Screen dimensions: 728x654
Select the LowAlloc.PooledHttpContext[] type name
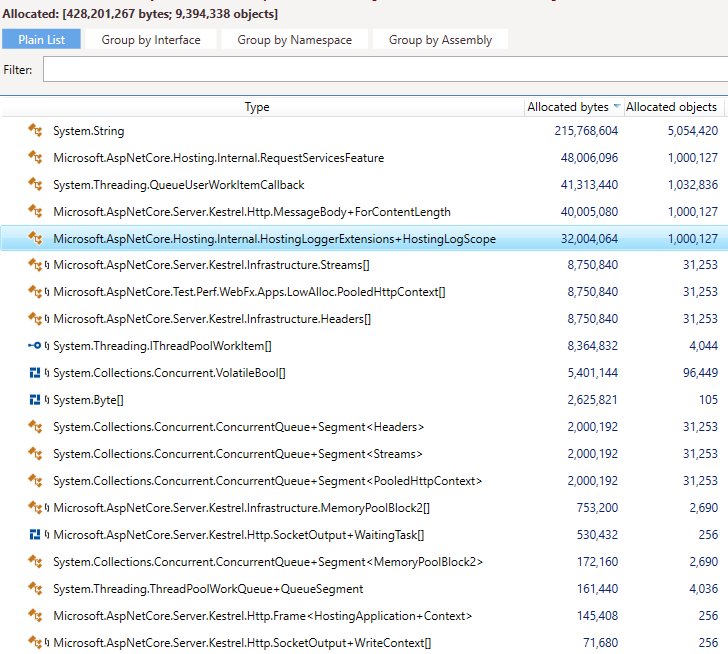249,292
